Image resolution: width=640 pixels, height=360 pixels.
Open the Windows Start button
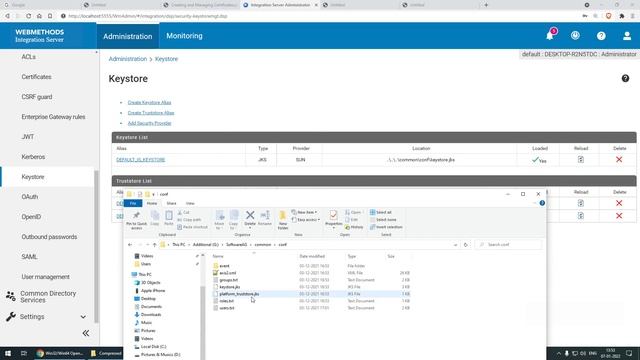coord(8,353)
